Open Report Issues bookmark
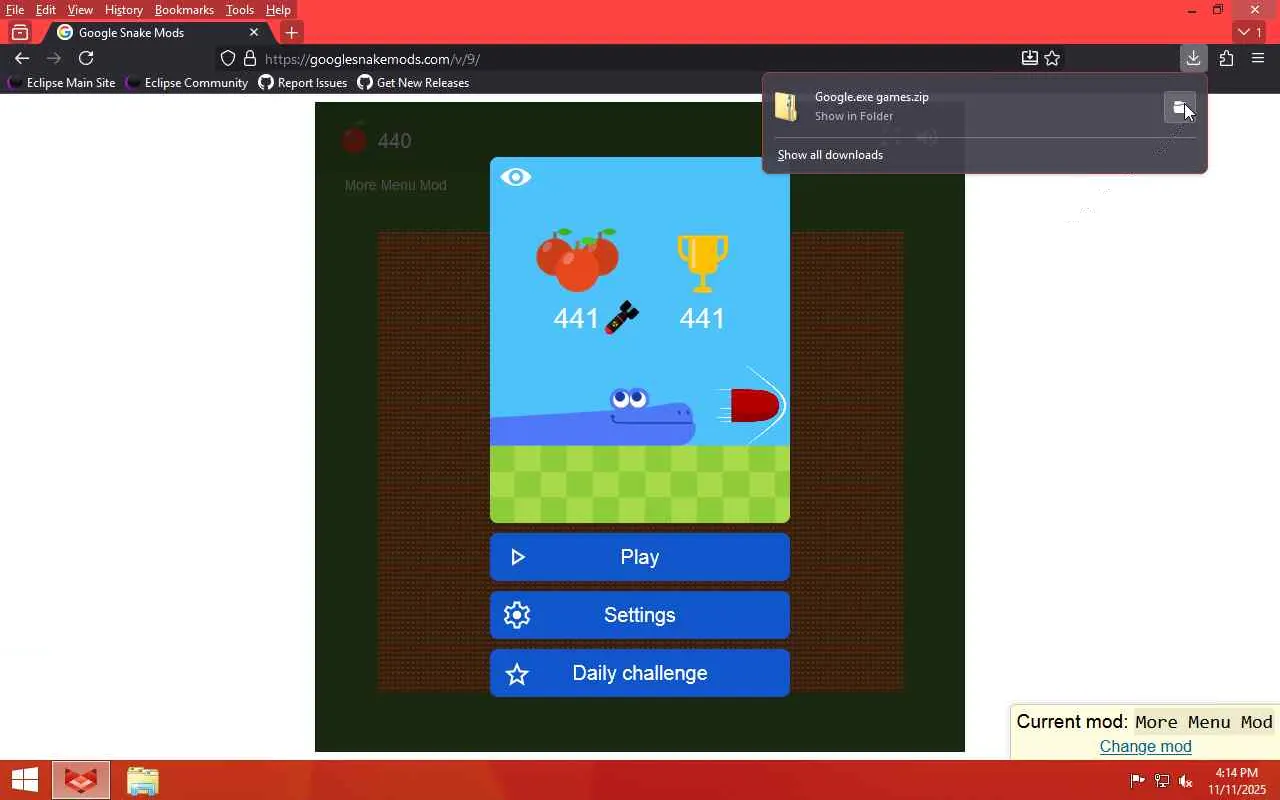 click(303, 83)
